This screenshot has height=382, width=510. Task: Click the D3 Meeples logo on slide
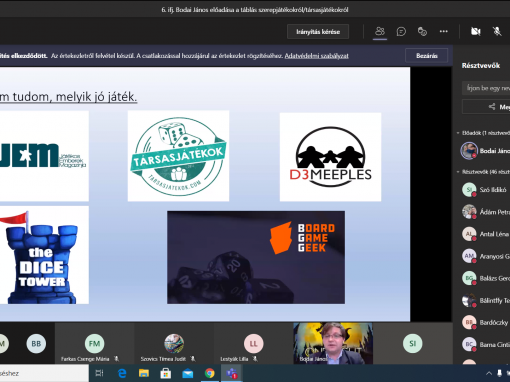click(330, 157)
